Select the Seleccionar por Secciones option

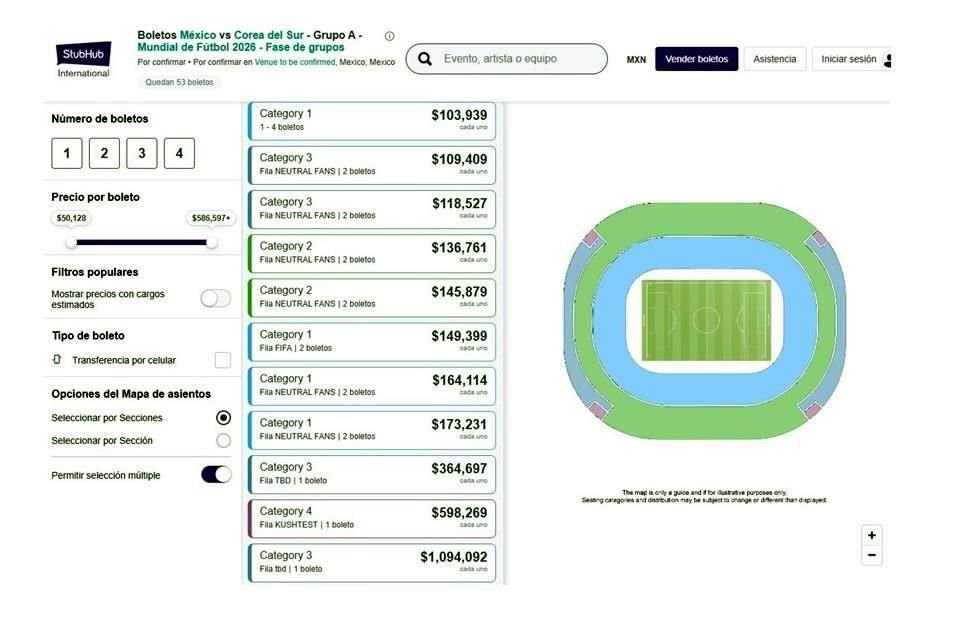click(x=223, y=418)
